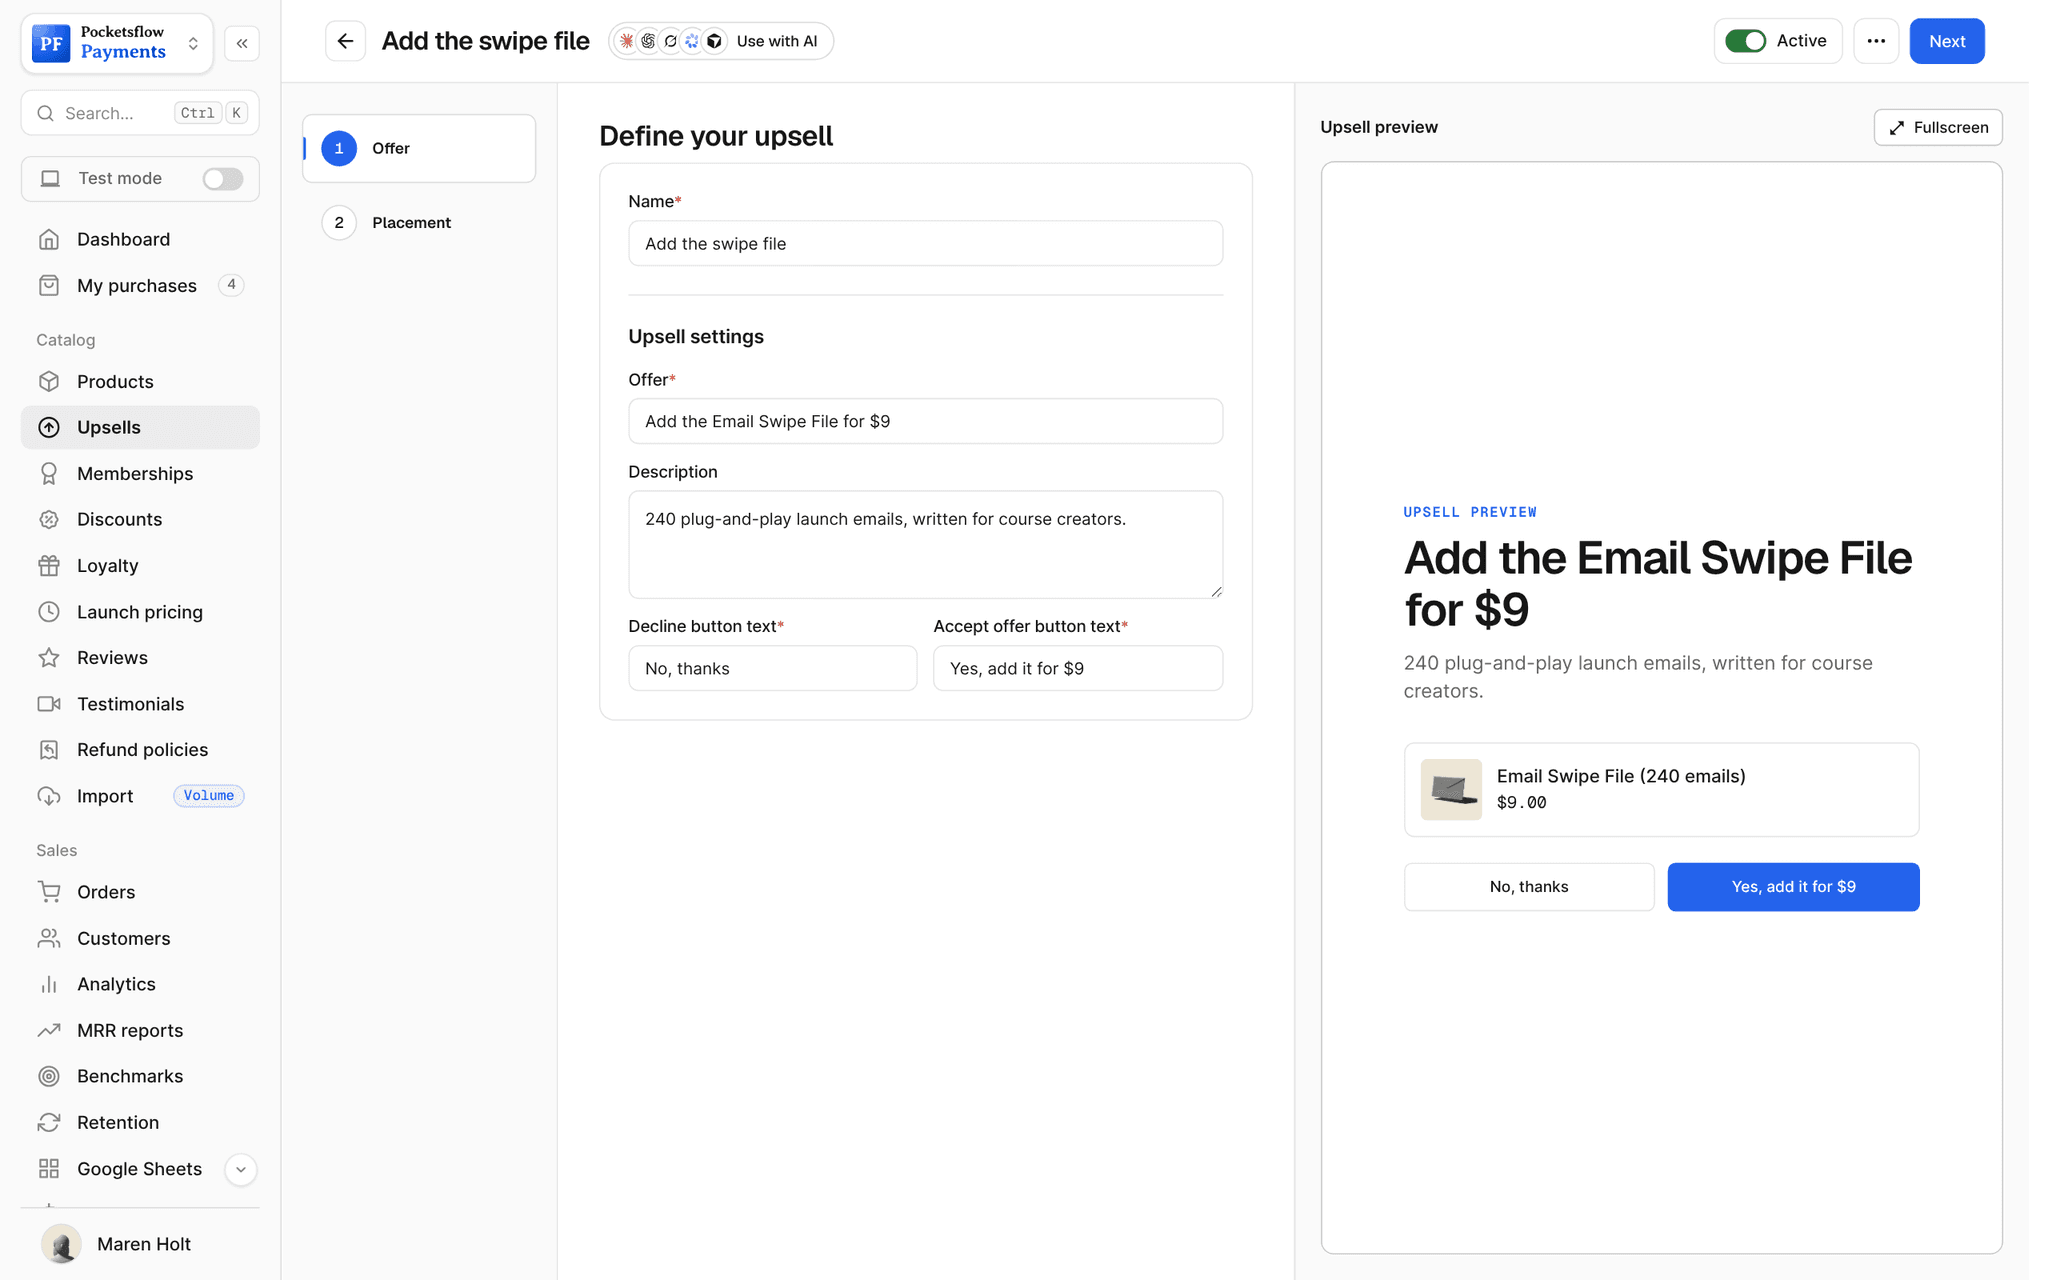Click the Decline button text field
Viewport: 2048px width, 1280px height.
772,668
